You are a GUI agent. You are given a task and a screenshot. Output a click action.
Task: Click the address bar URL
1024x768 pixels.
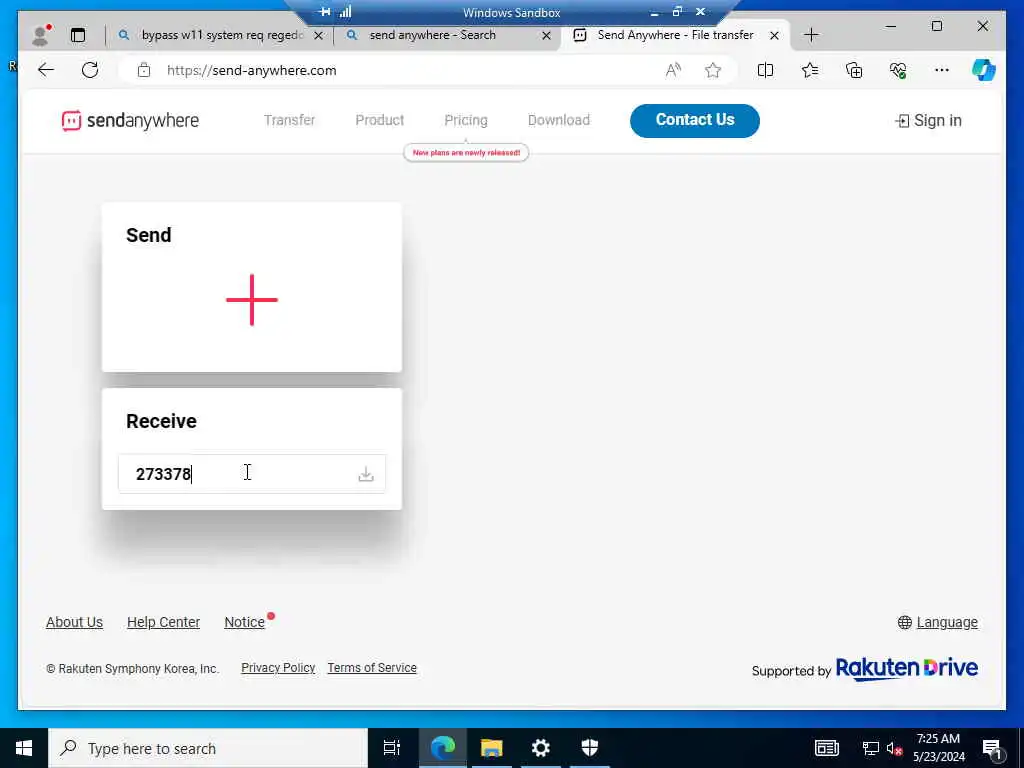[x=251, y=71]
